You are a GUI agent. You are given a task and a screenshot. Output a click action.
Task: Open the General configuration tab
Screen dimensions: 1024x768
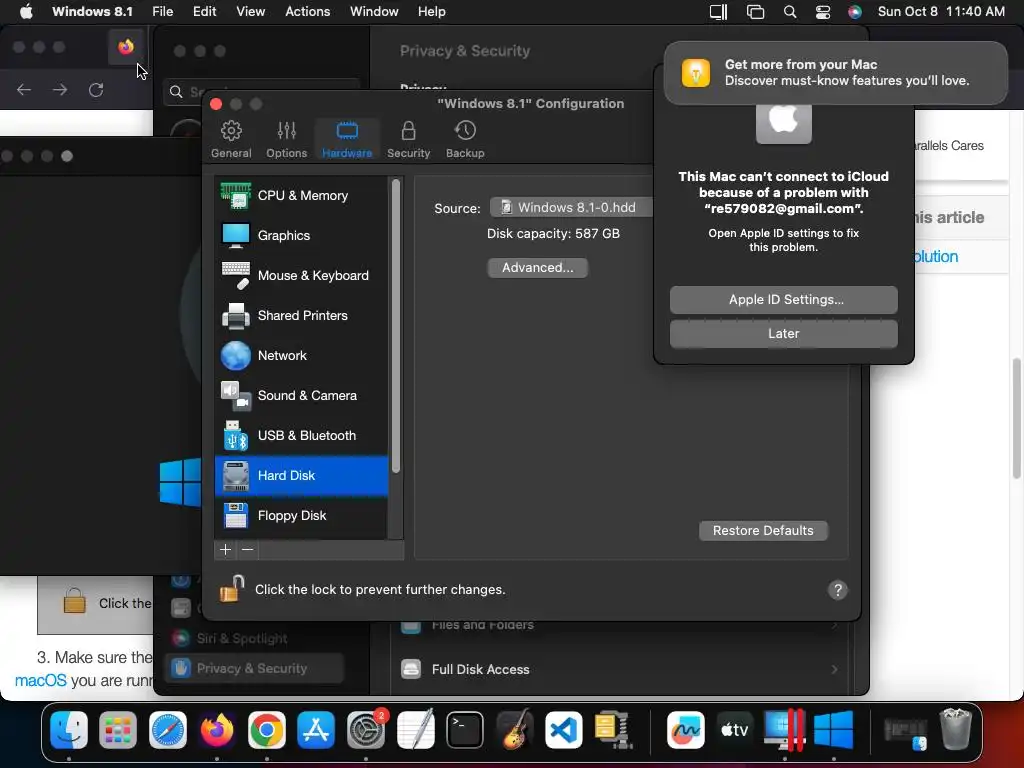pyautogui.click(x=231, y=139)
